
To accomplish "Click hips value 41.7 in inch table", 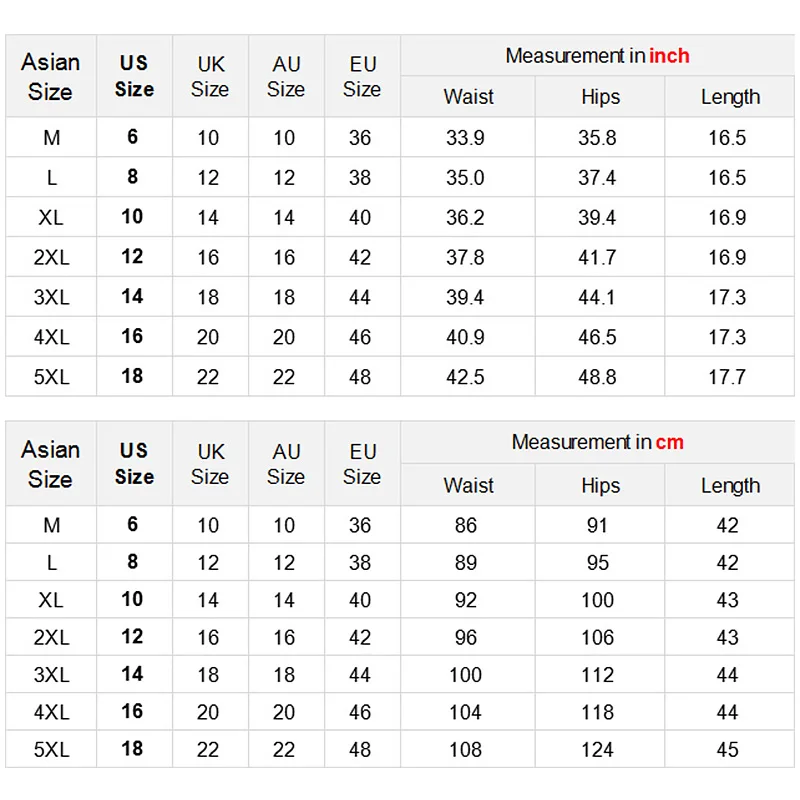I will (597, 257).
